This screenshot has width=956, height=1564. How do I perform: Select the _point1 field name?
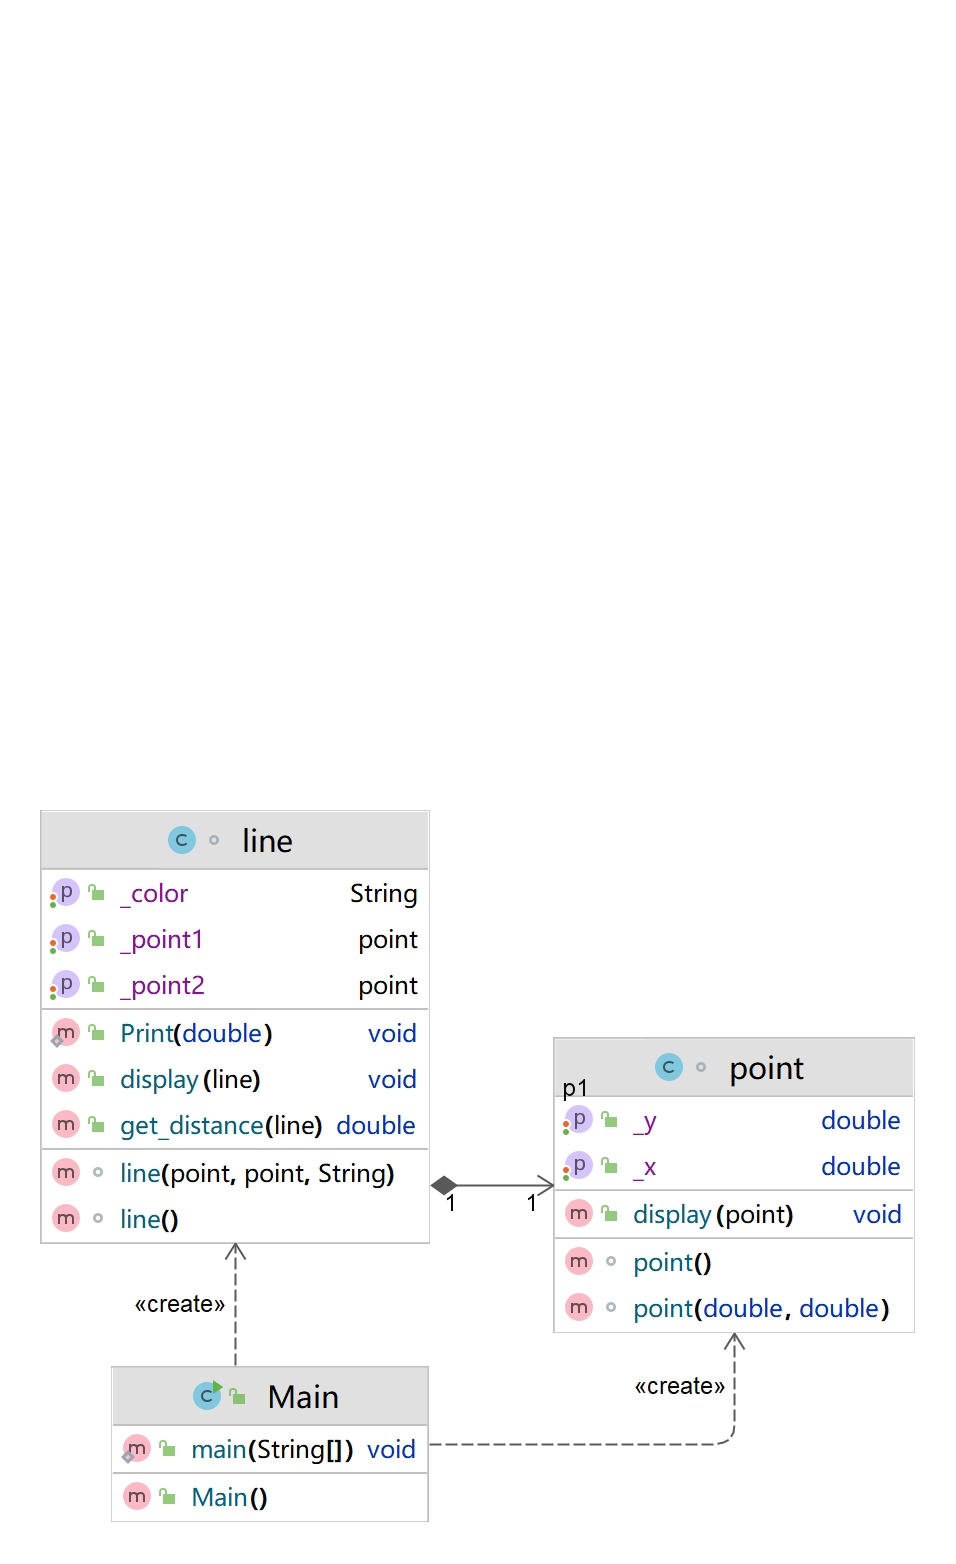(x=162, y=940)
